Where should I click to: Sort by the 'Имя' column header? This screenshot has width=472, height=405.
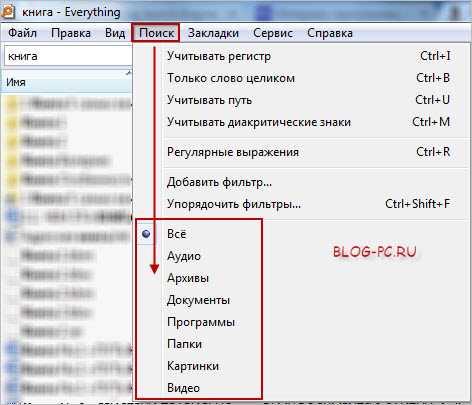coord(67,82)
